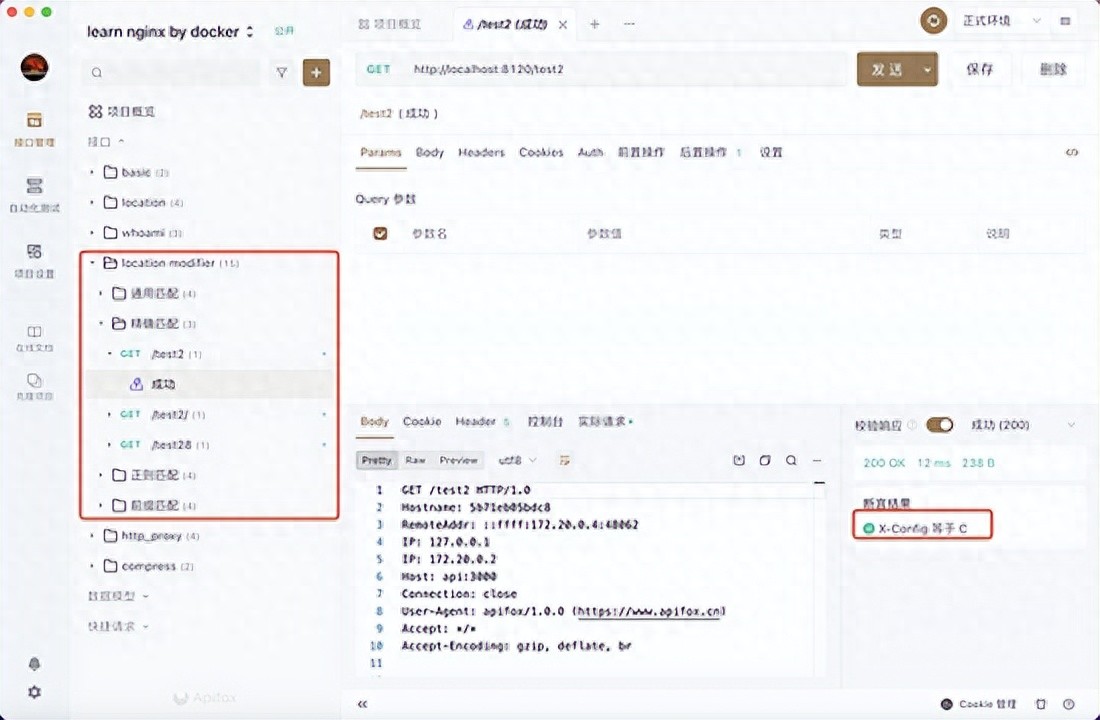
Task: Collapse the 接口 section header
Action: [106, 142]
